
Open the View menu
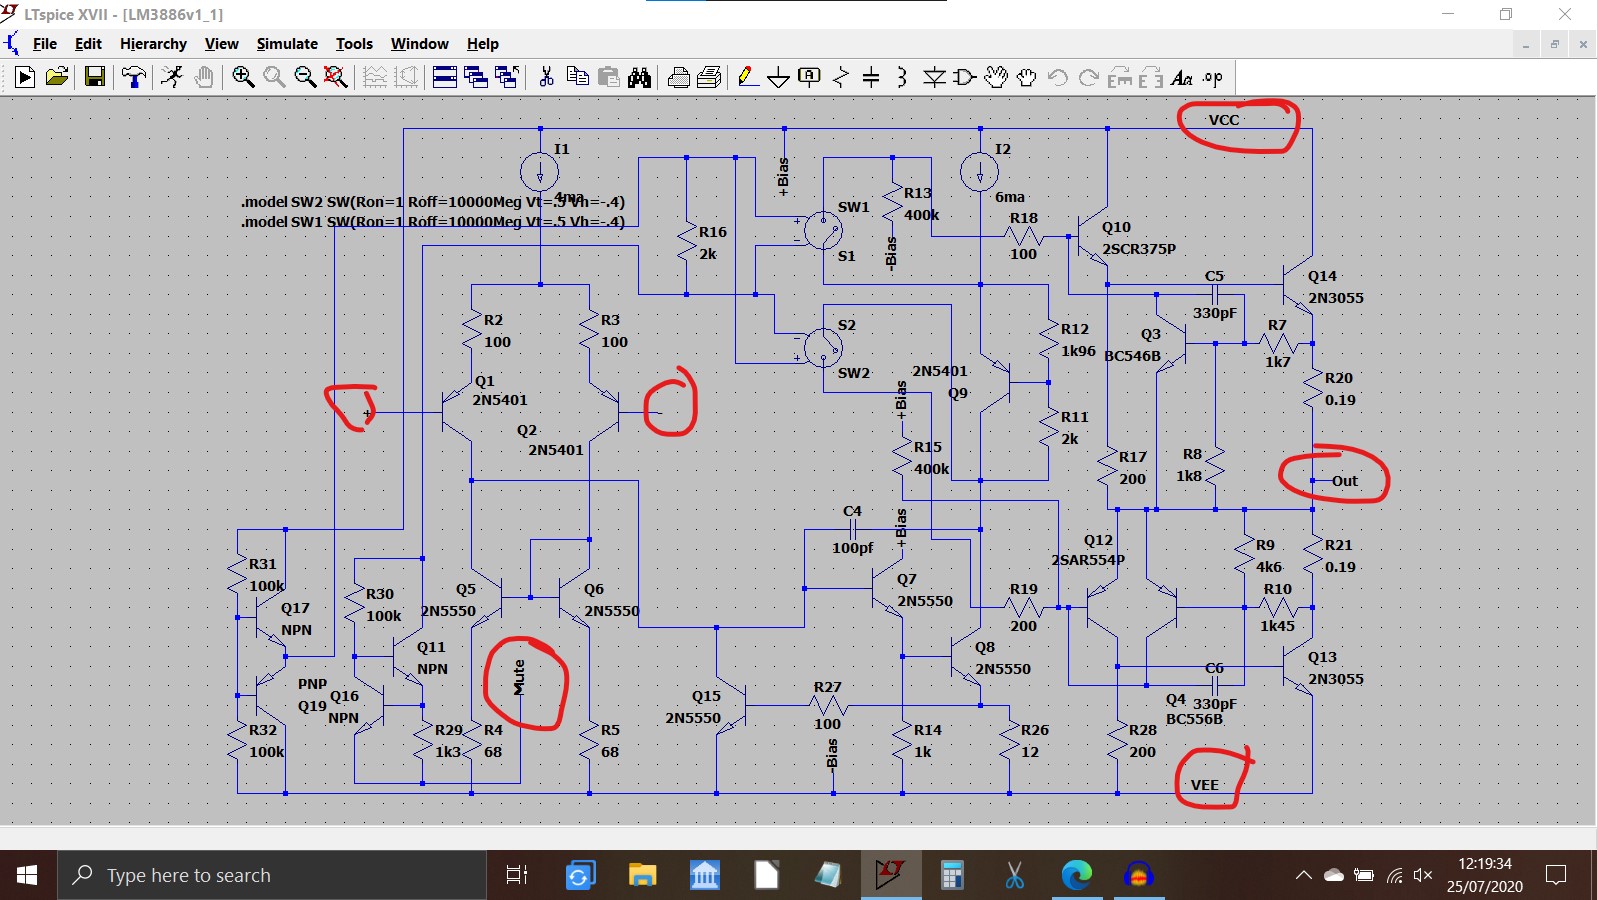pyautogui.click(x=221, y=44)
